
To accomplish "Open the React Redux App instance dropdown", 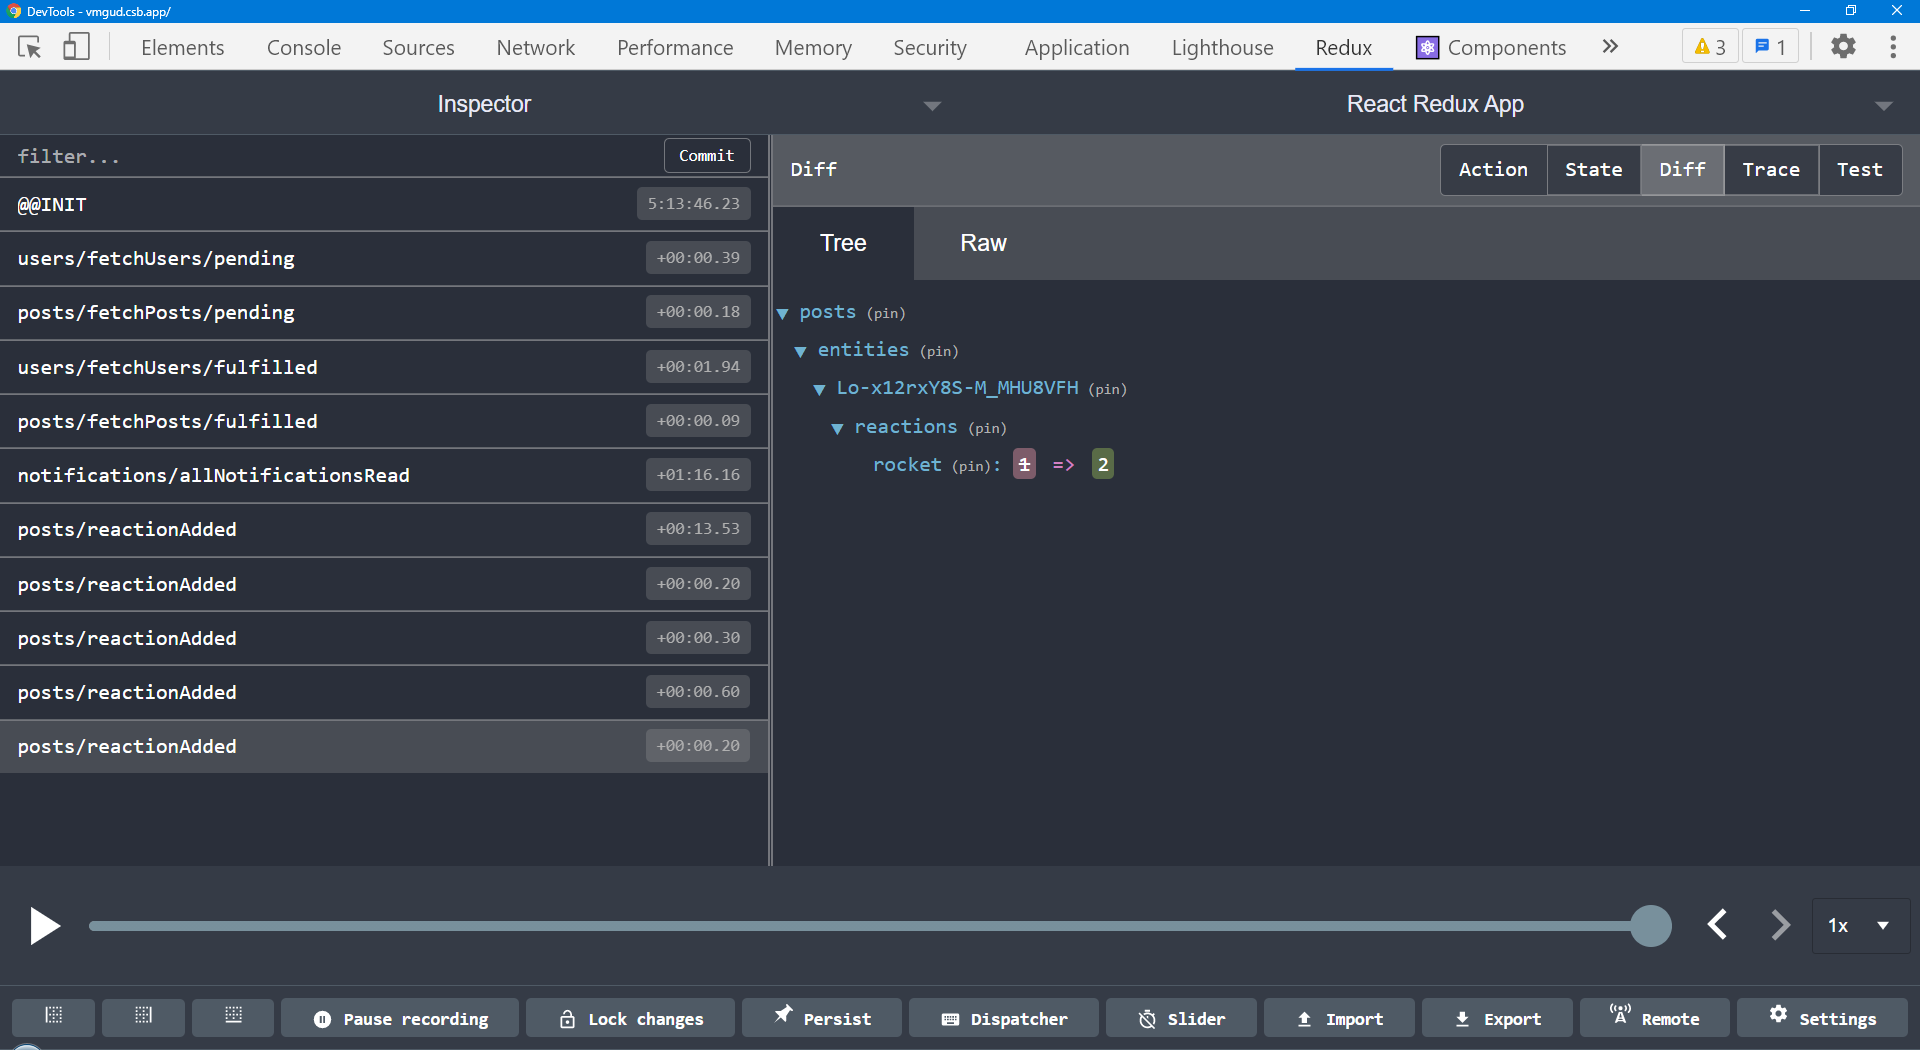I will (x=1436, y=104).
